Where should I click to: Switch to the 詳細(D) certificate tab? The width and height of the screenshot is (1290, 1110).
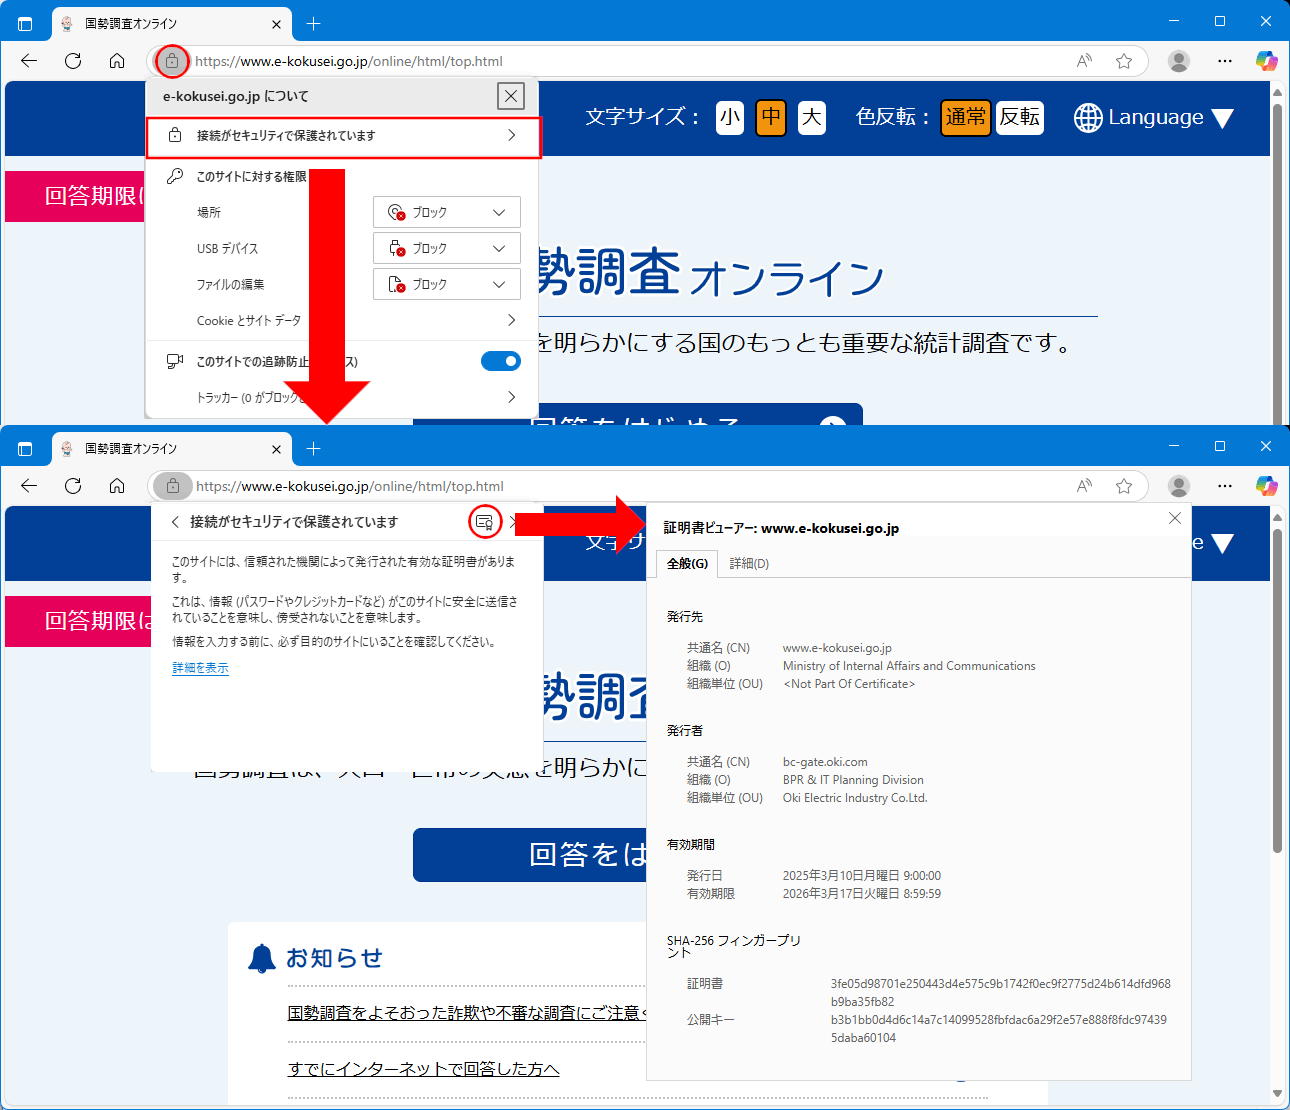749,564
